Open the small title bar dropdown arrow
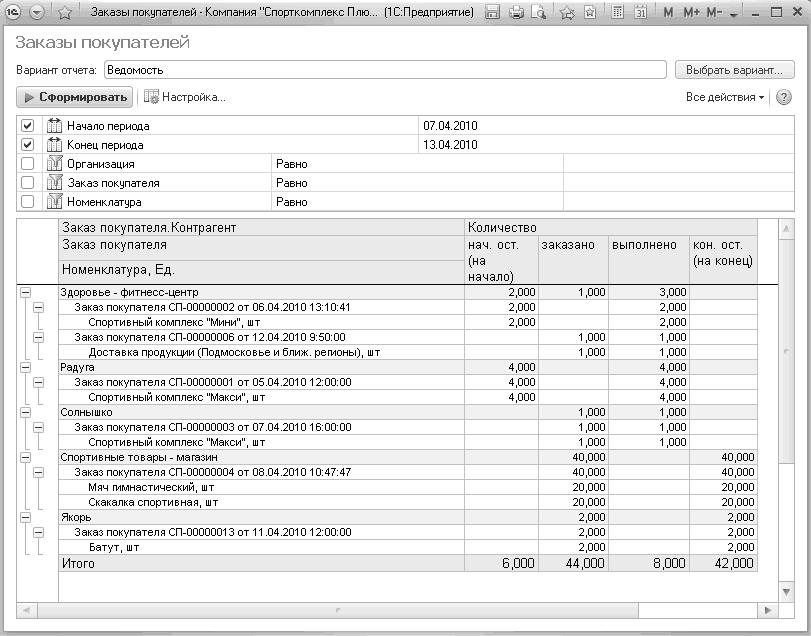 (x=733, y=16)
